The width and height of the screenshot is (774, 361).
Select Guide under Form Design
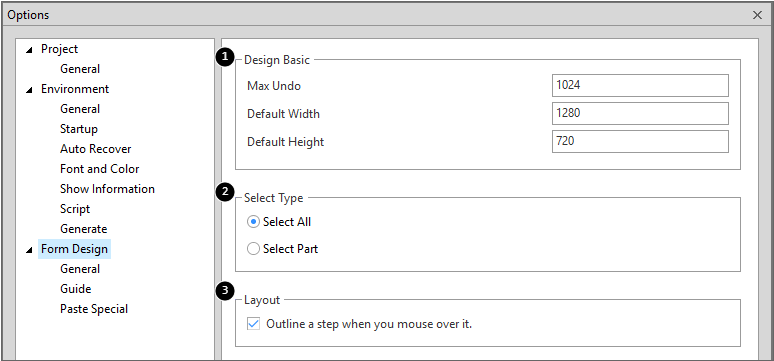76,289
